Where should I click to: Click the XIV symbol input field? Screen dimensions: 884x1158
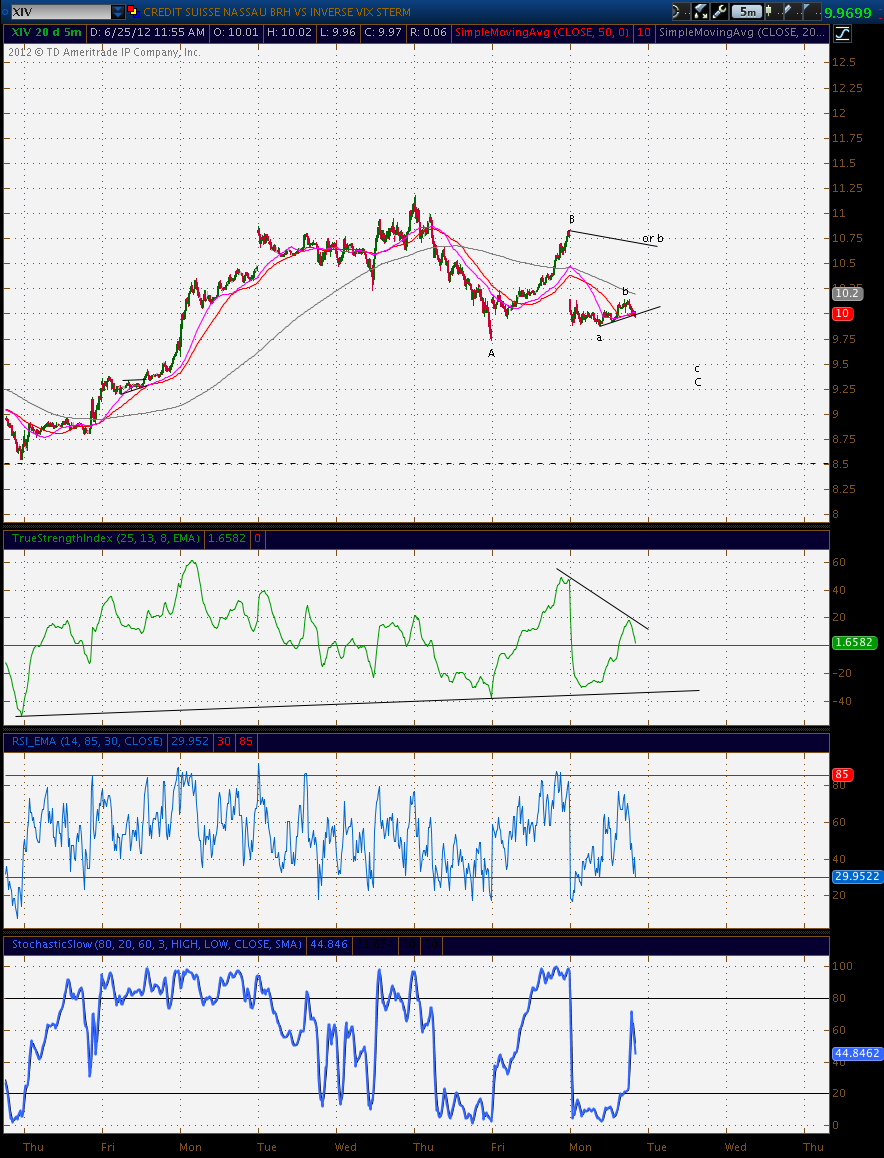60,12
